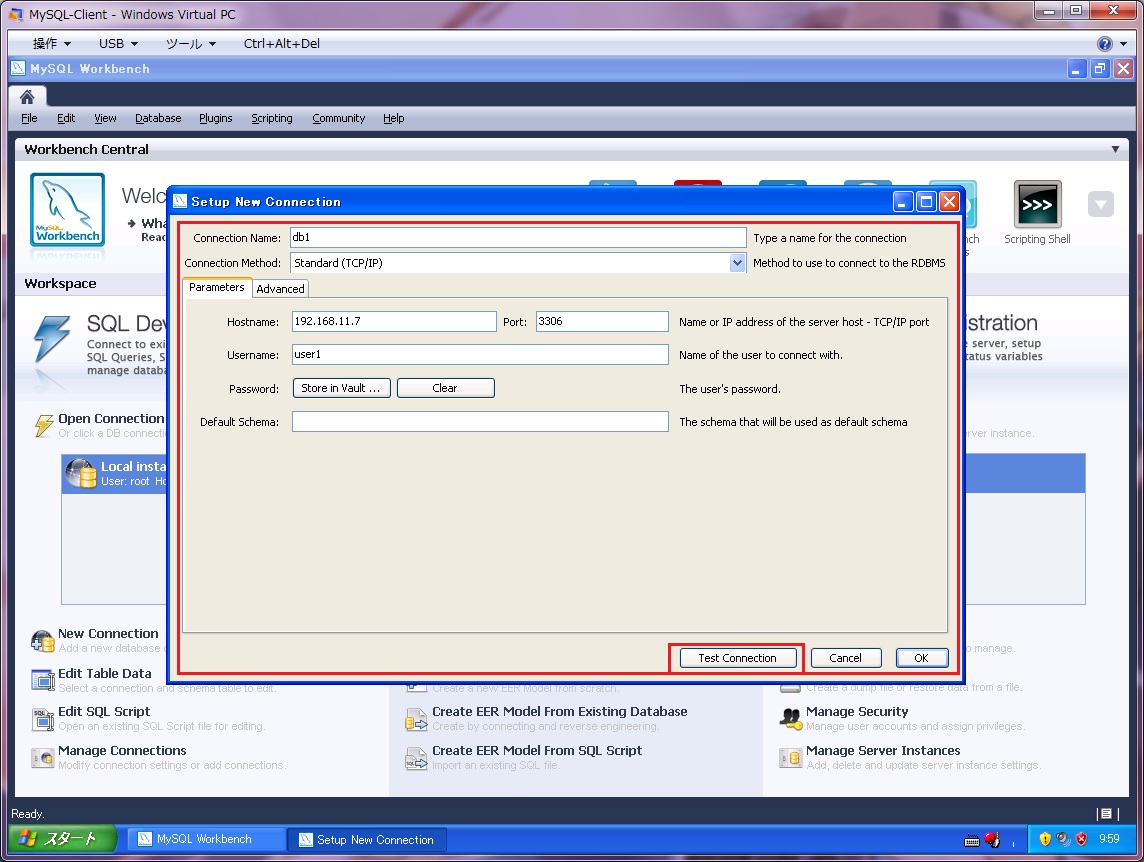The image size is (1144, 862).
Task: Click Create EER Model From Existing Database icon
Action: click(x=416, y=719)
